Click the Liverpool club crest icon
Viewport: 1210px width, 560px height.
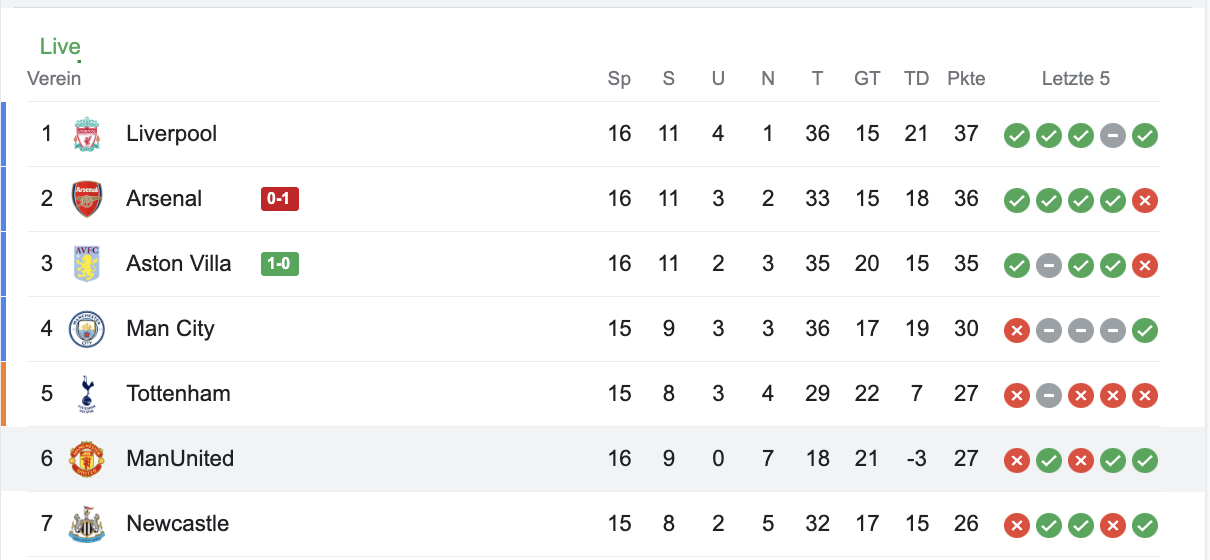pyautogui.click(x=87, y=134)
